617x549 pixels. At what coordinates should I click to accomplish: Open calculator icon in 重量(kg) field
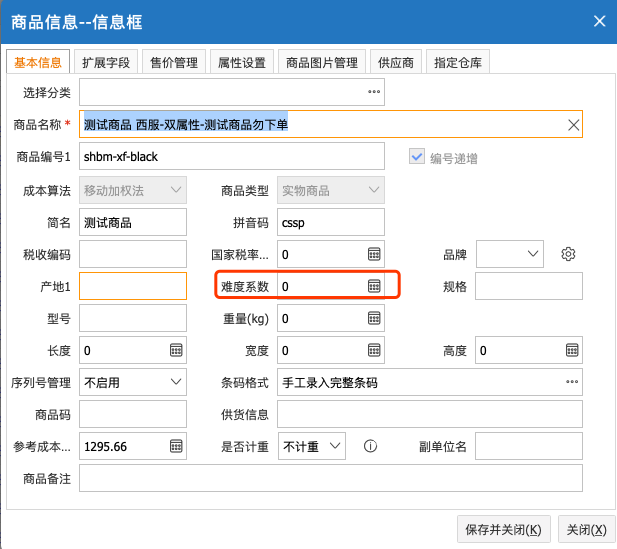[x=374, y=318]
